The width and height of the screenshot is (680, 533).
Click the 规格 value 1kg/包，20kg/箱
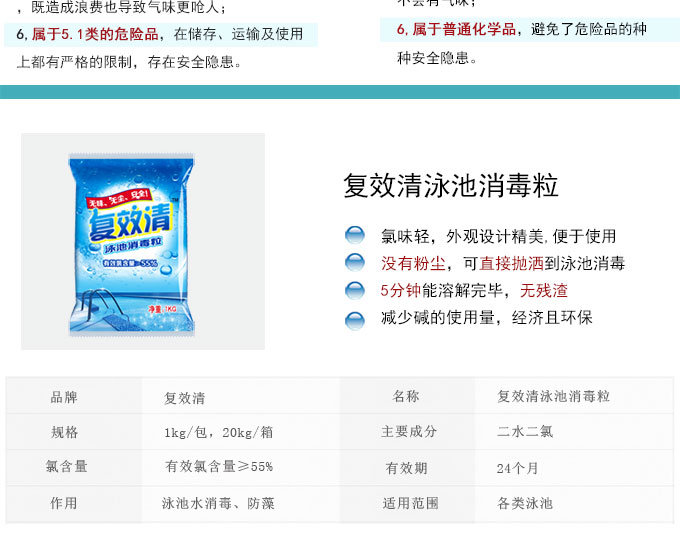[x=219, y=432]
